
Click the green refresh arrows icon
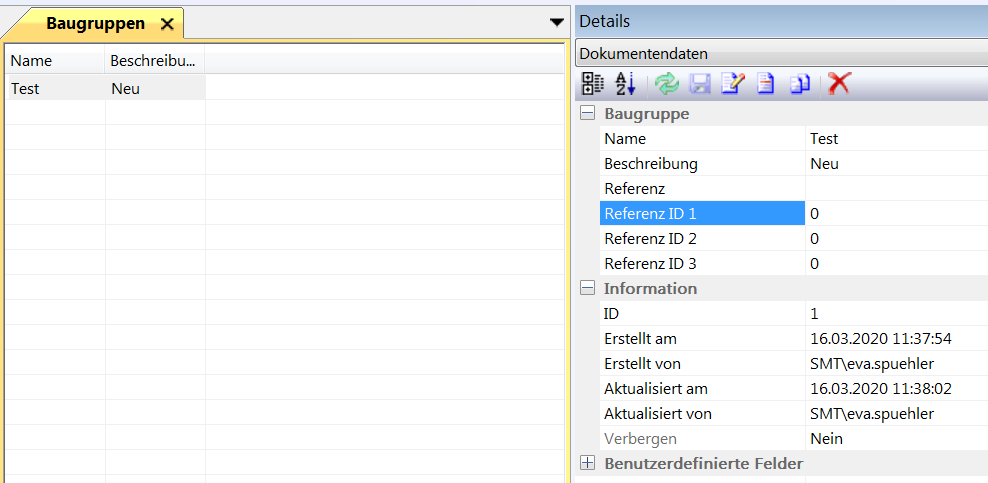click(666, 84)
